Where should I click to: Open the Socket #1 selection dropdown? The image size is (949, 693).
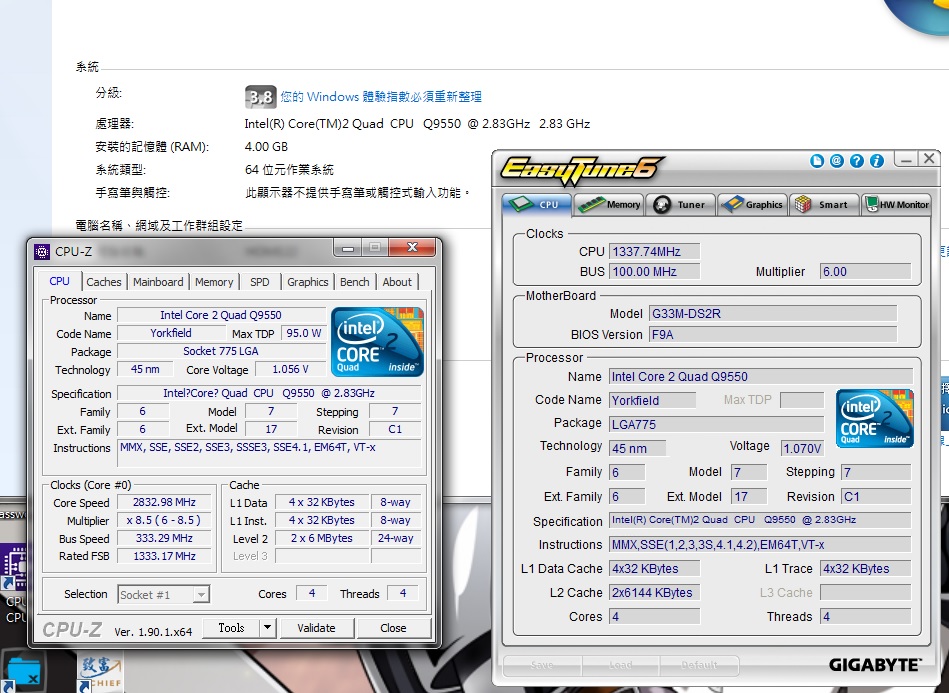click(x=163, y=594)
